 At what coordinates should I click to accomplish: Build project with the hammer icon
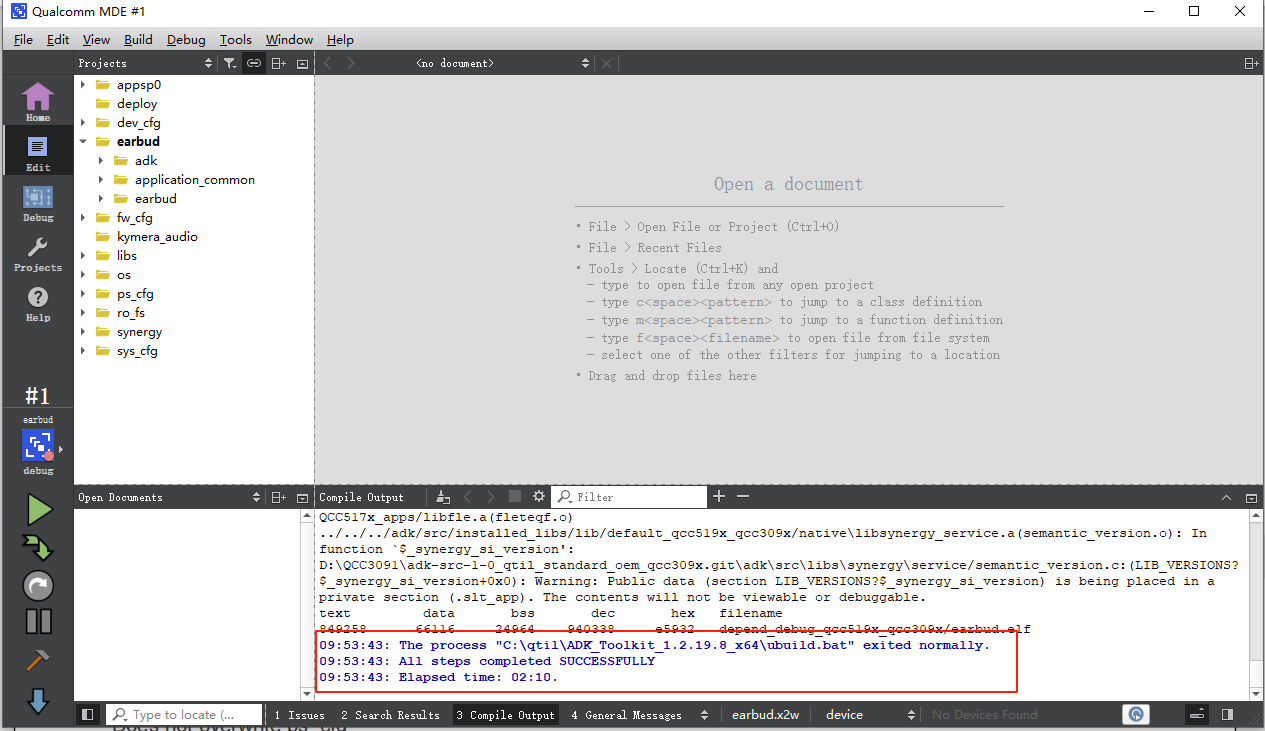[x=38, y=660]
